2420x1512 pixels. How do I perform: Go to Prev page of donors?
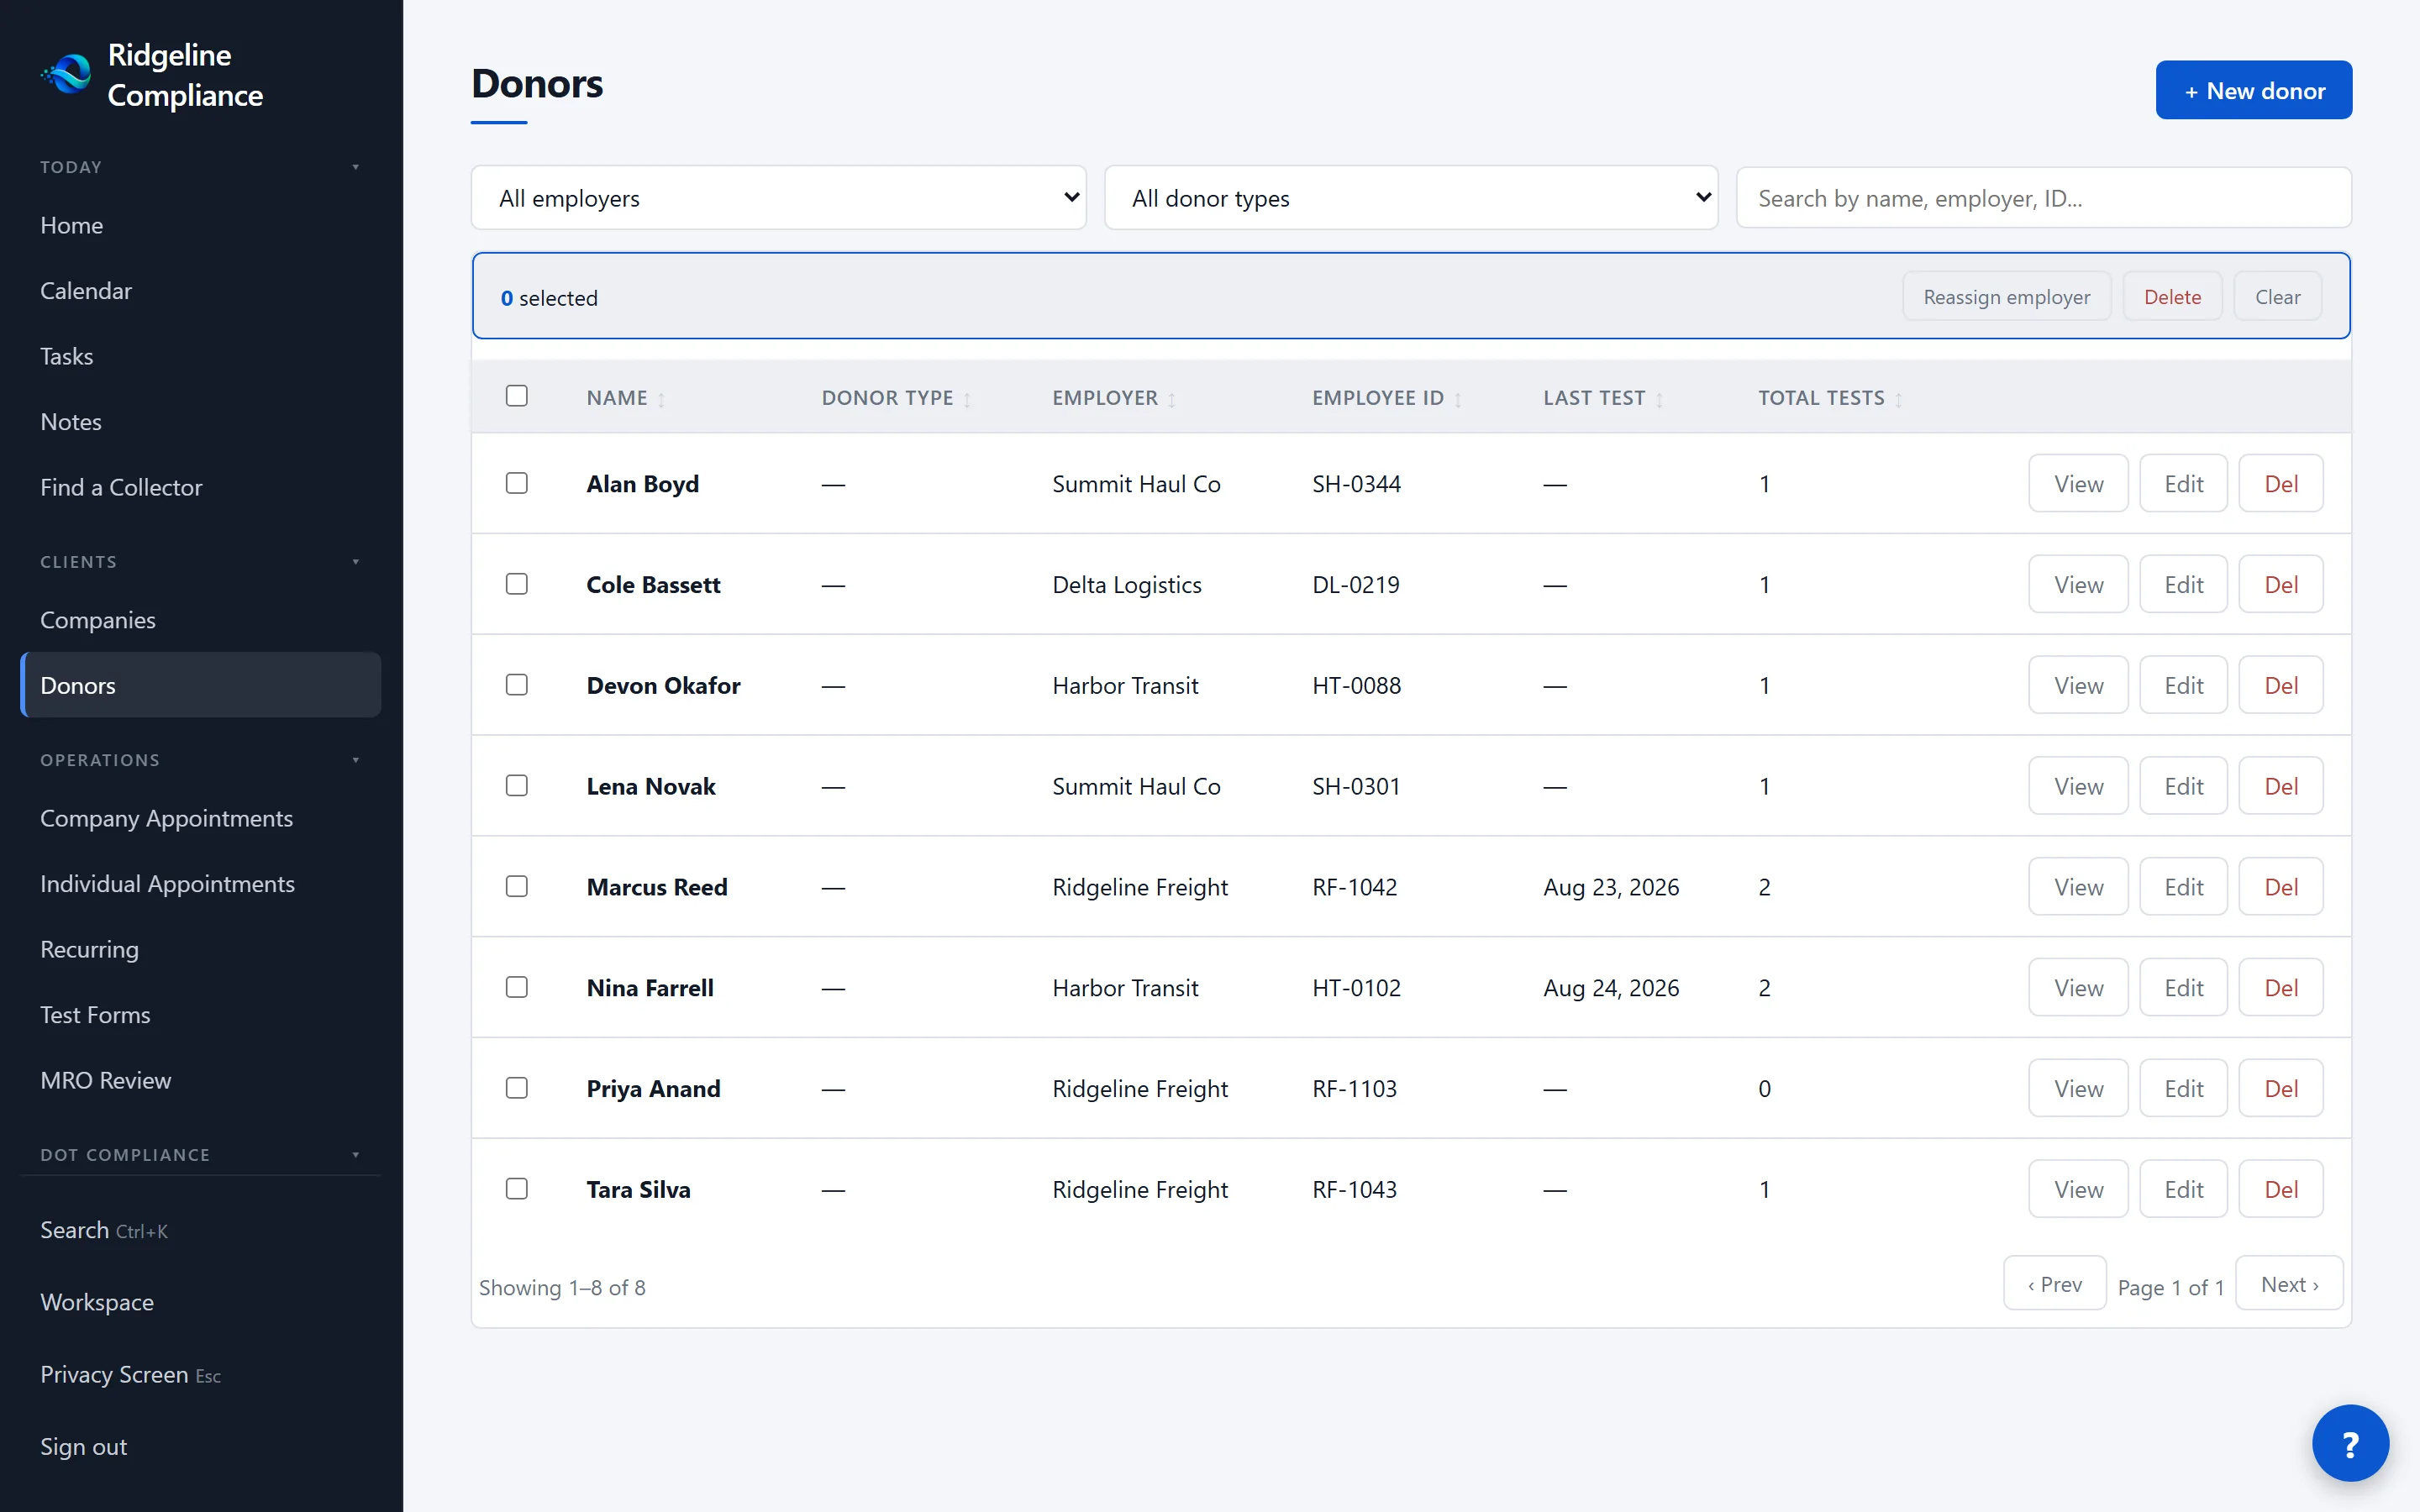(x=2055, y=1284)
